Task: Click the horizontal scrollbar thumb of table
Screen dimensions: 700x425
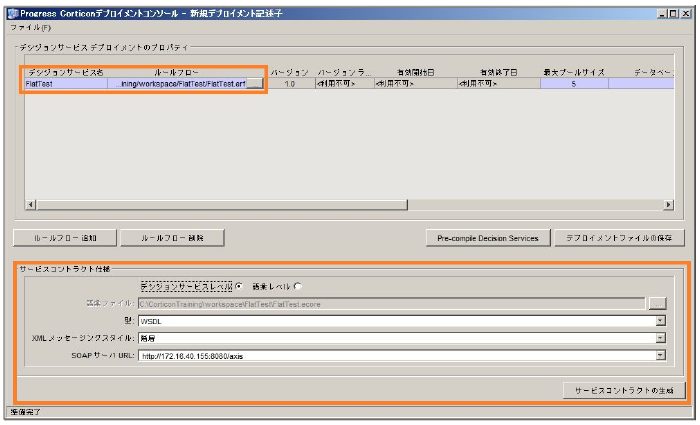Action: pyautogui.click(x=222, y=205)
